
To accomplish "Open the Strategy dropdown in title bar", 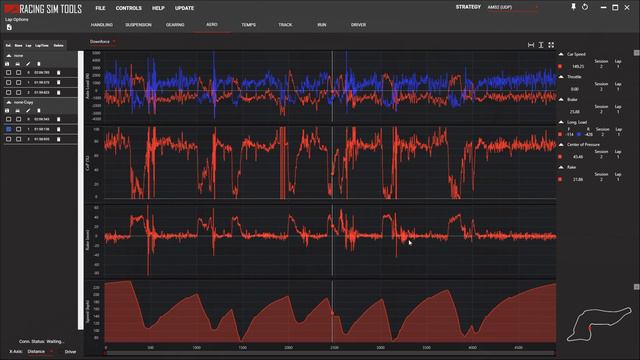I will [x=513, y=7].
